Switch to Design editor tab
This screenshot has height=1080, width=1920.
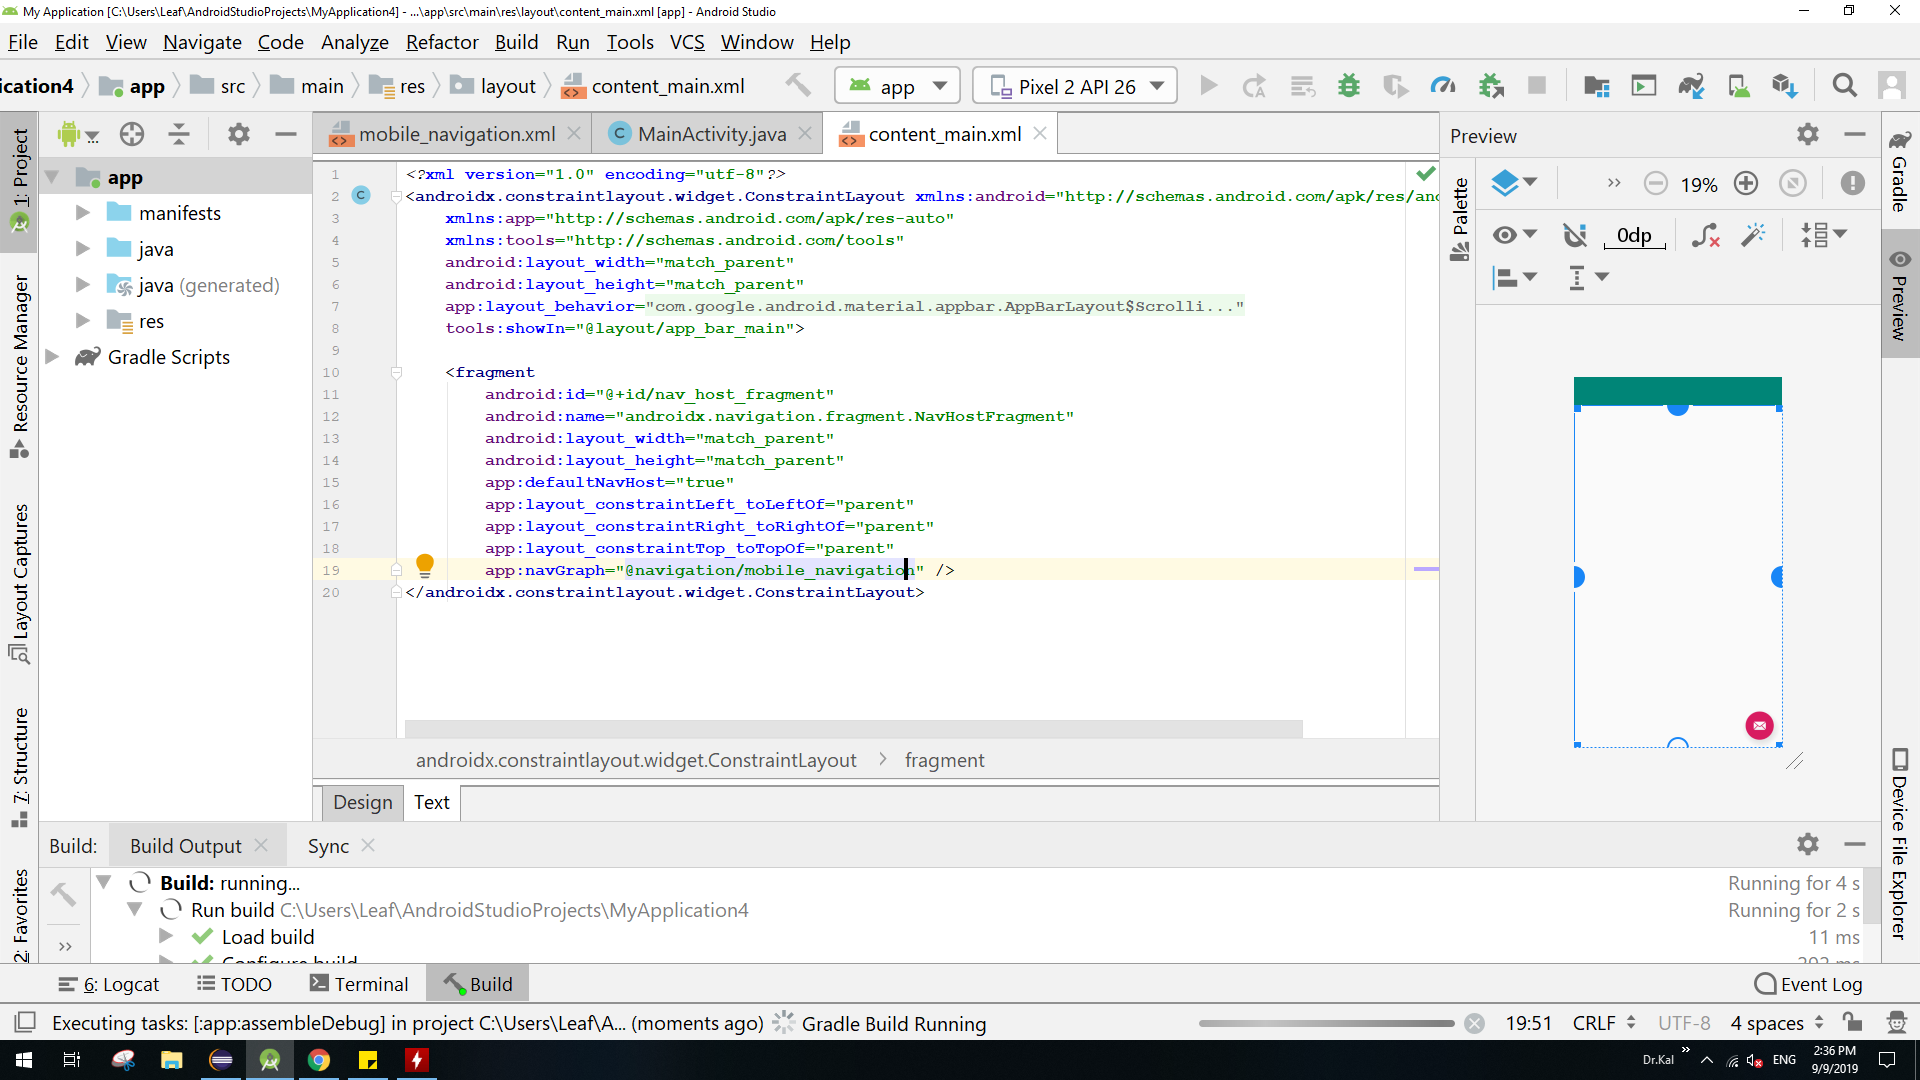coord(362,802)
